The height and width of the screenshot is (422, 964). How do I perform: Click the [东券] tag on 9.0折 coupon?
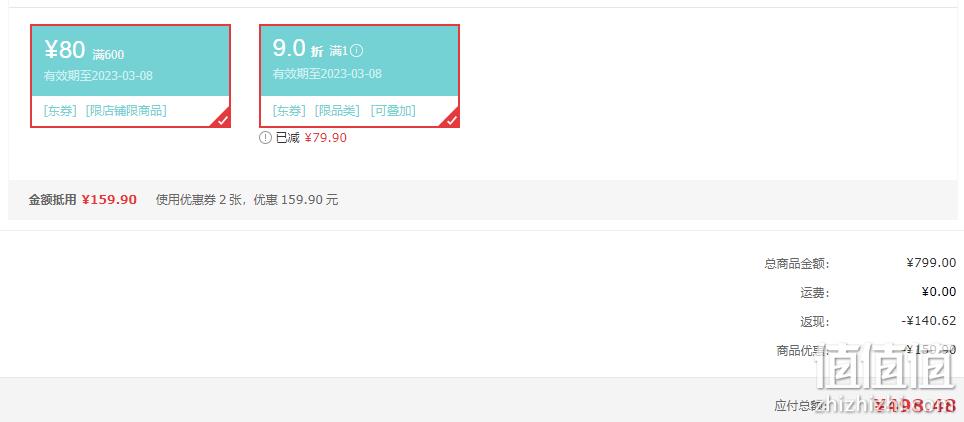(289, 111)
